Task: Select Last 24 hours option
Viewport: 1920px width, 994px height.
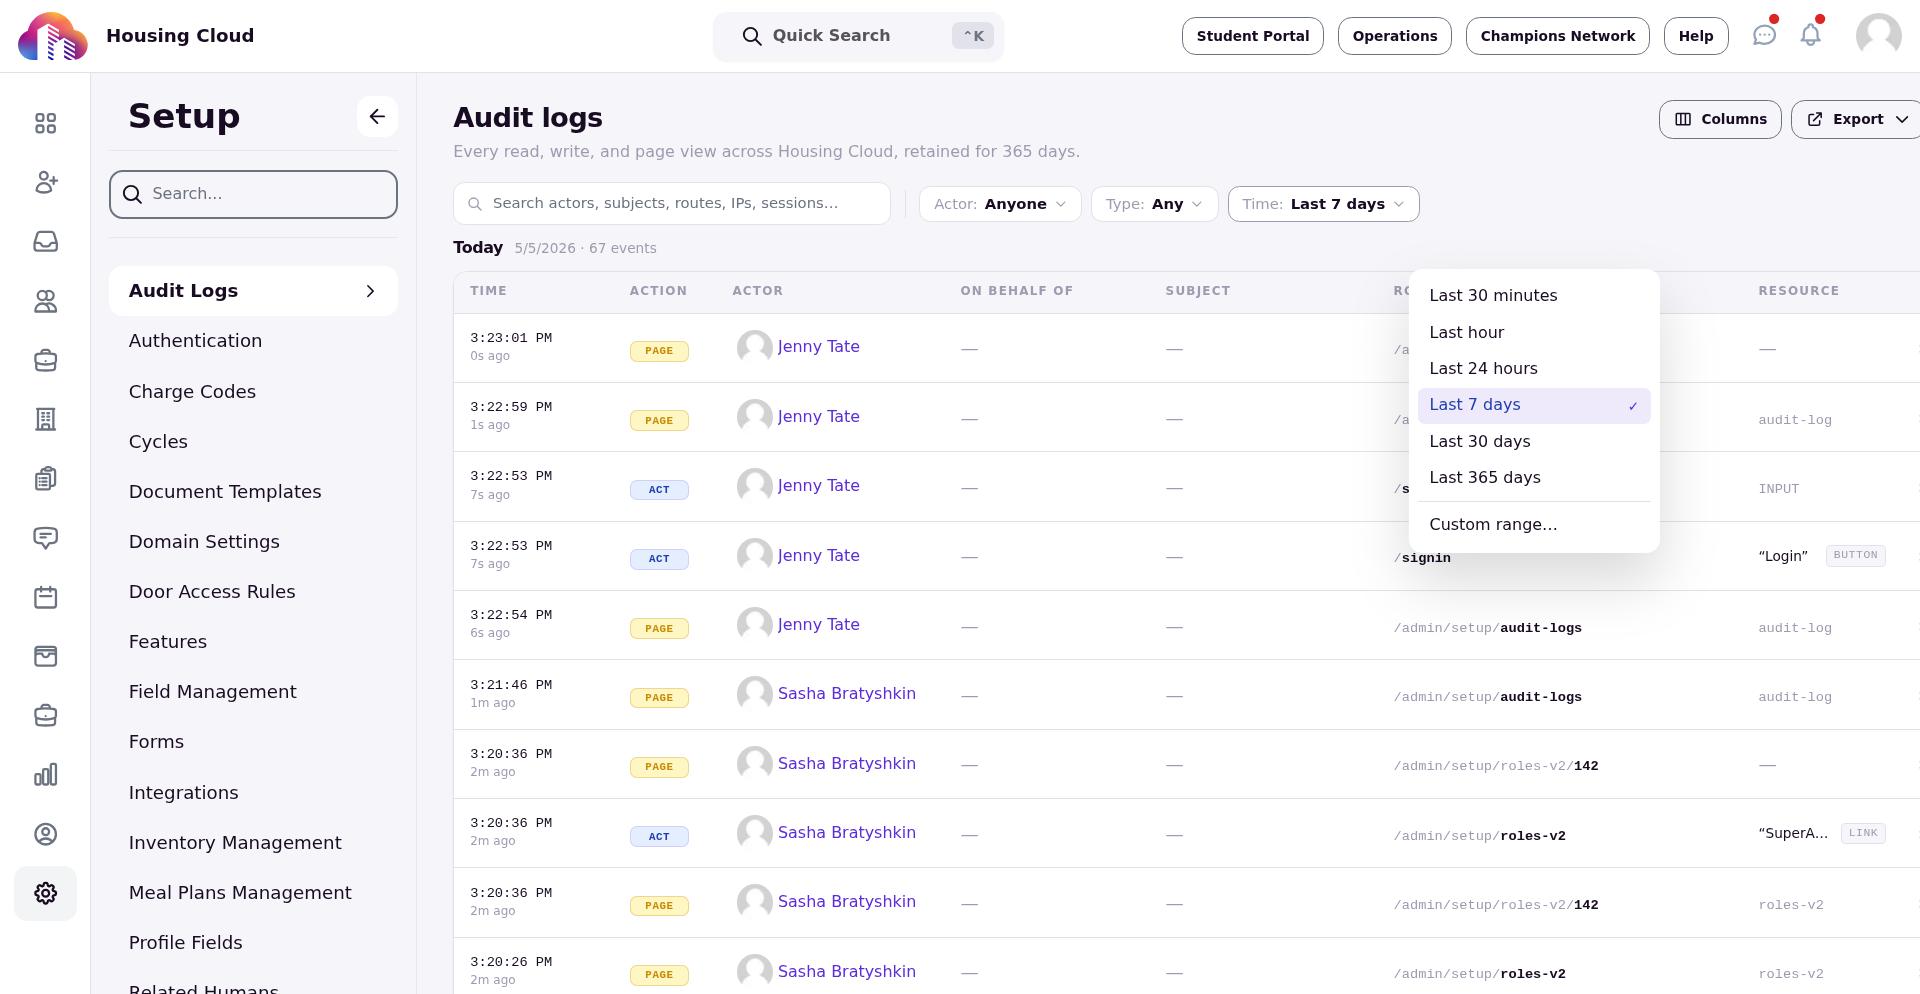Action: click(x=1534, y=369)
